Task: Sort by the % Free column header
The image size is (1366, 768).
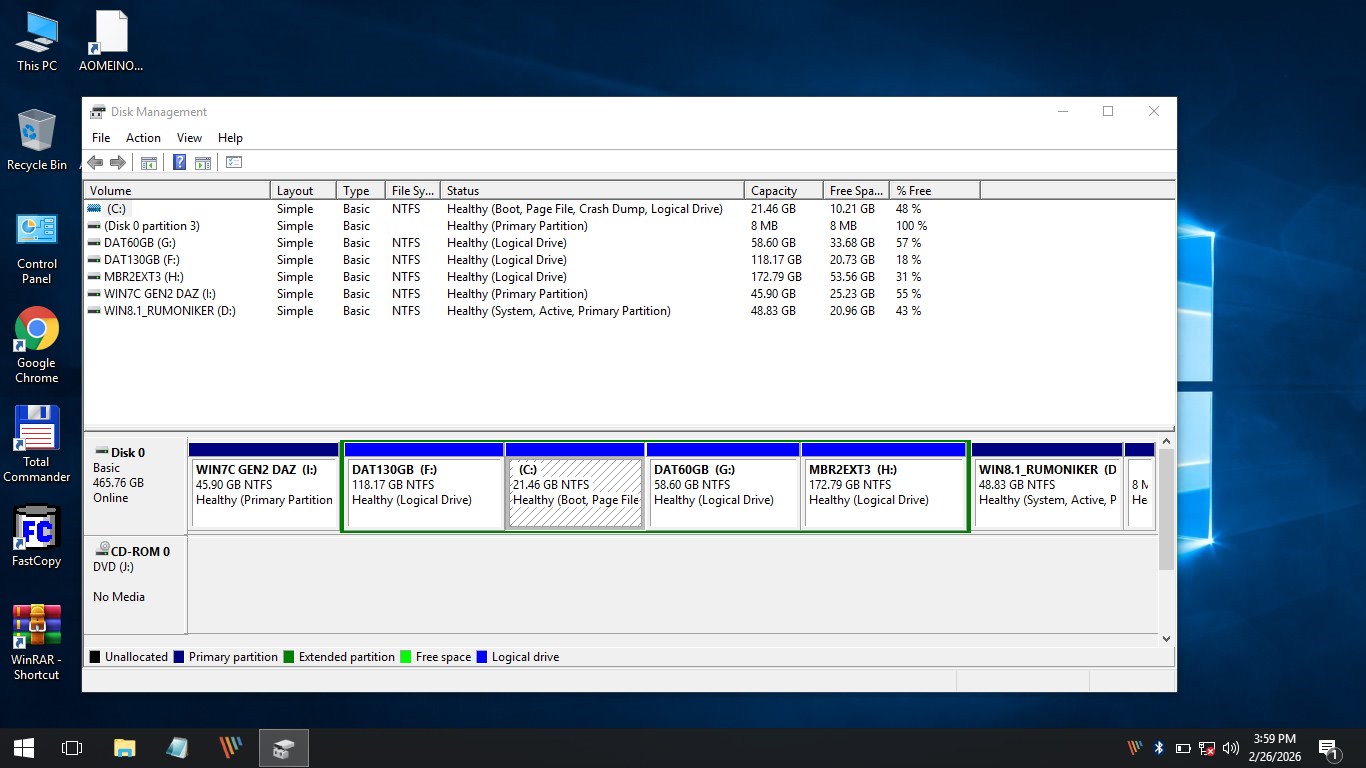Action: point(935,190)
